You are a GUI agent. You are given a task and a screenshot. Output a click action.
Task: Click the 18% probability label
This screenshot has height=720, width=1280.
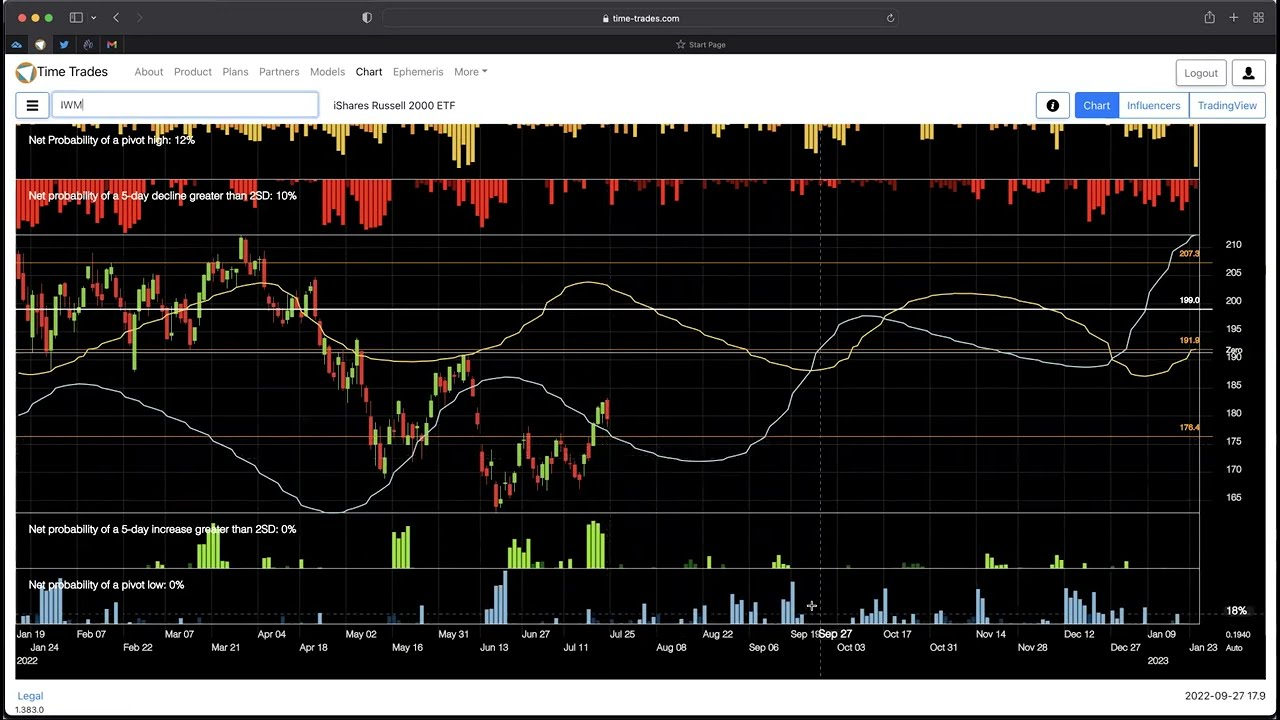pyautogui.click(x=1237, y=611)
